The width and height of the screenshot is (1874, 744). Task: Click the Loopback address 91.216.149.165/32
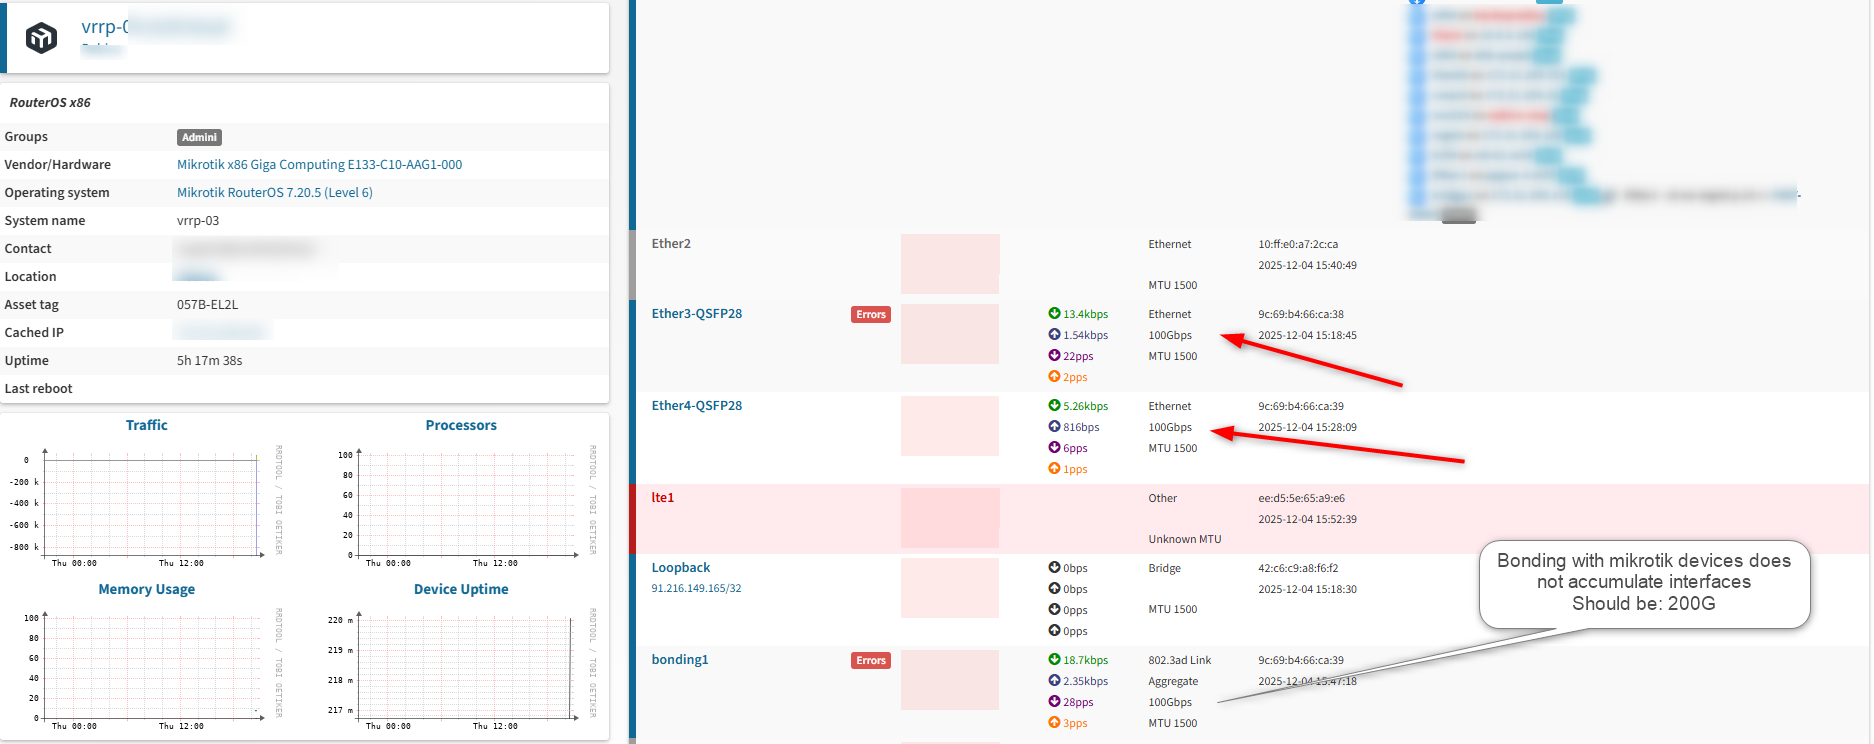[696, 589]
